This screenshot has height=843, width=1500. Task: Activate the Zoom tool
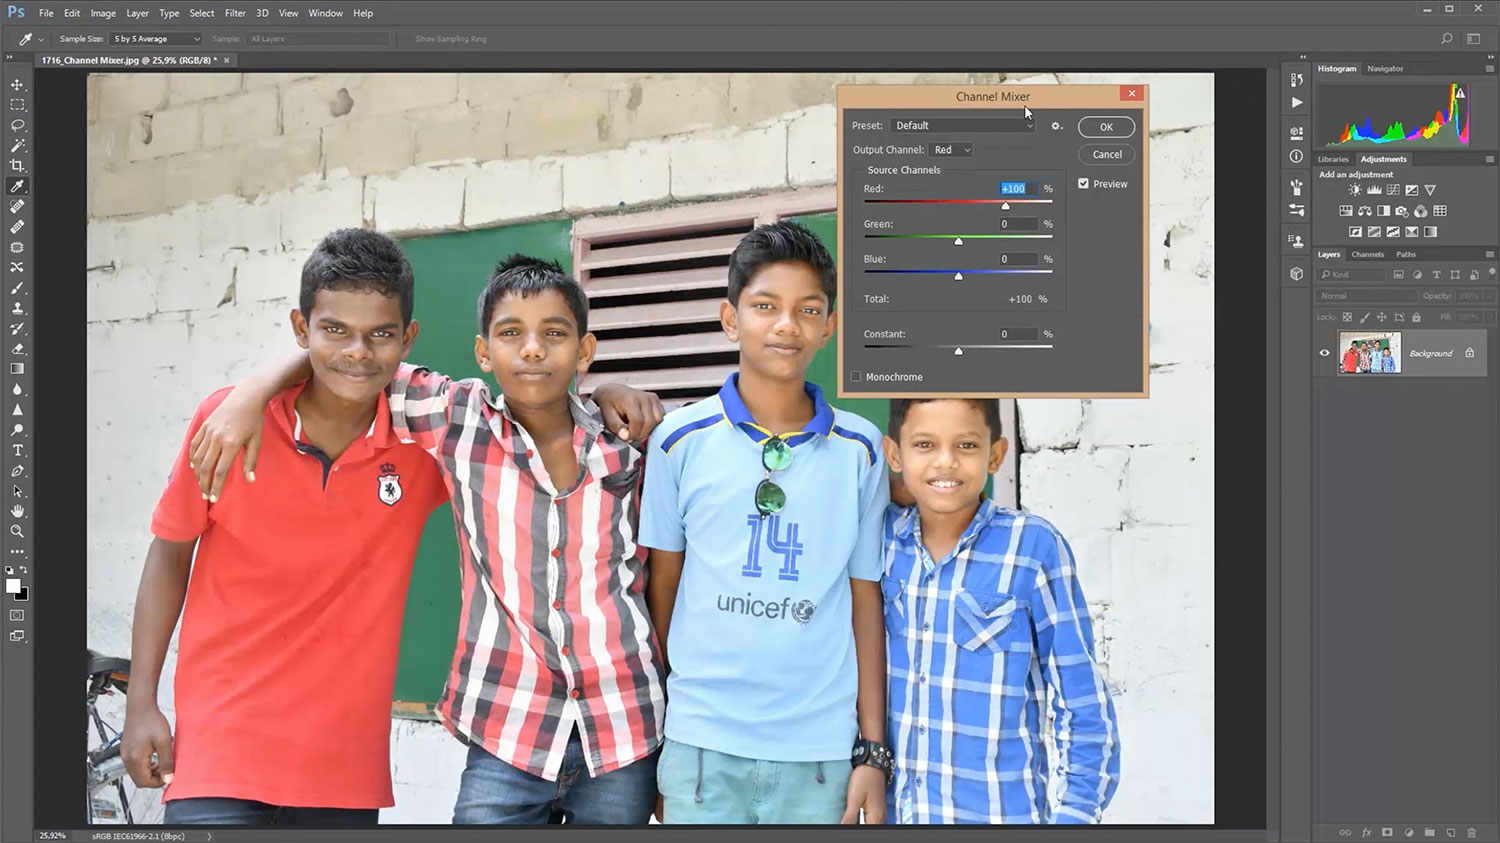click(17, 532)
